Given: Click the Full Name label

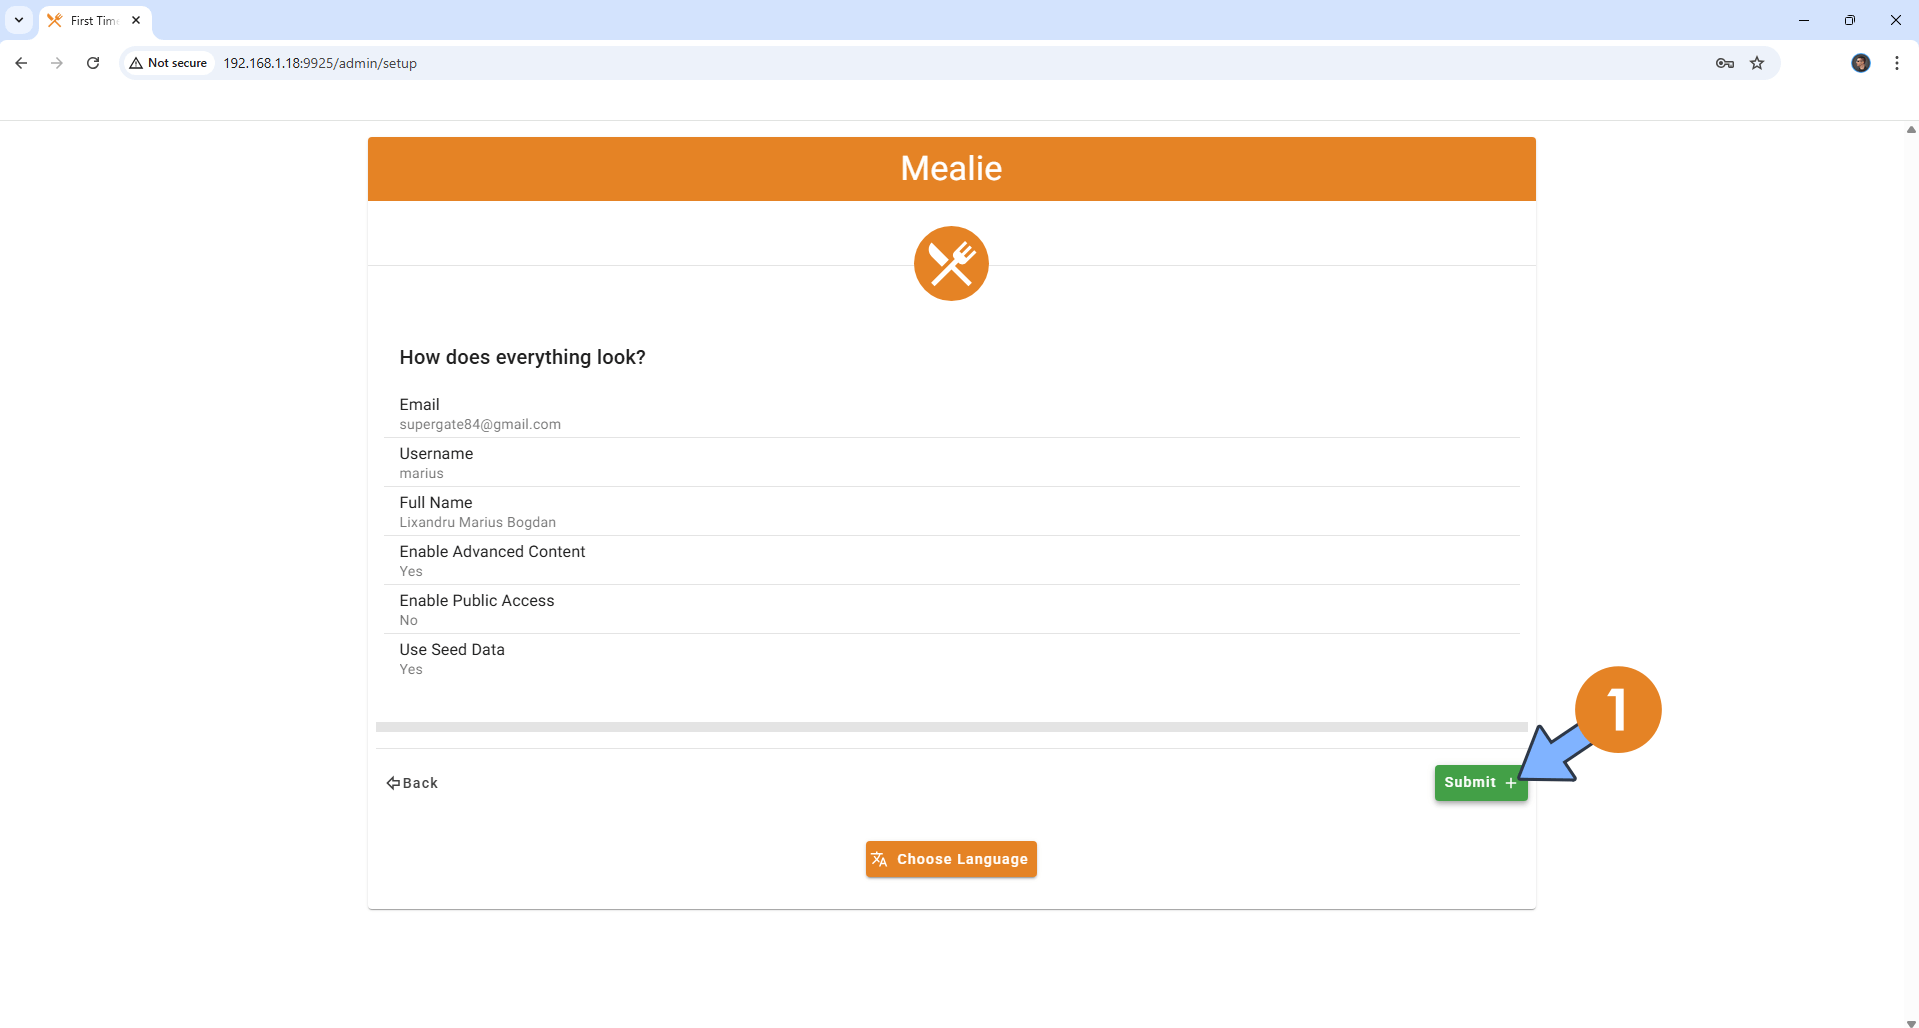Looking at the screenshot, I should (435, 502).
